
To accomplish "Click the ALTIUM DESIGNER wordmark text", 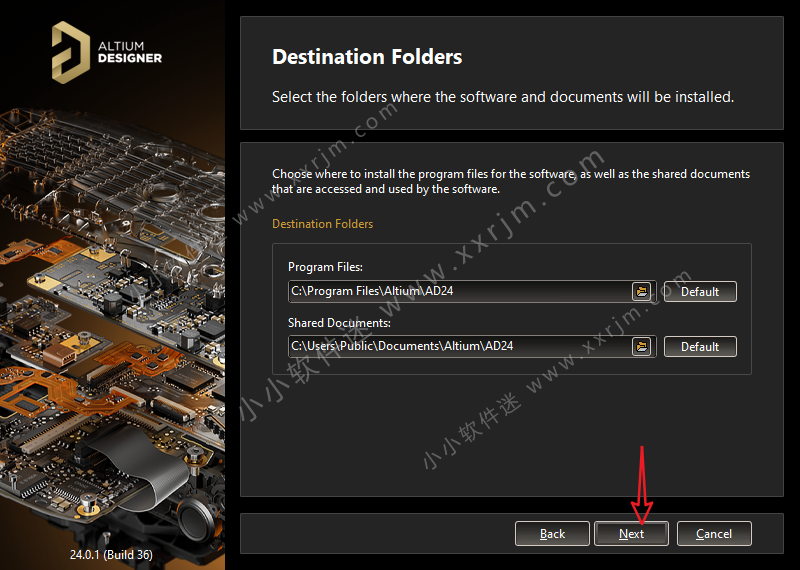I will point(129,51).
